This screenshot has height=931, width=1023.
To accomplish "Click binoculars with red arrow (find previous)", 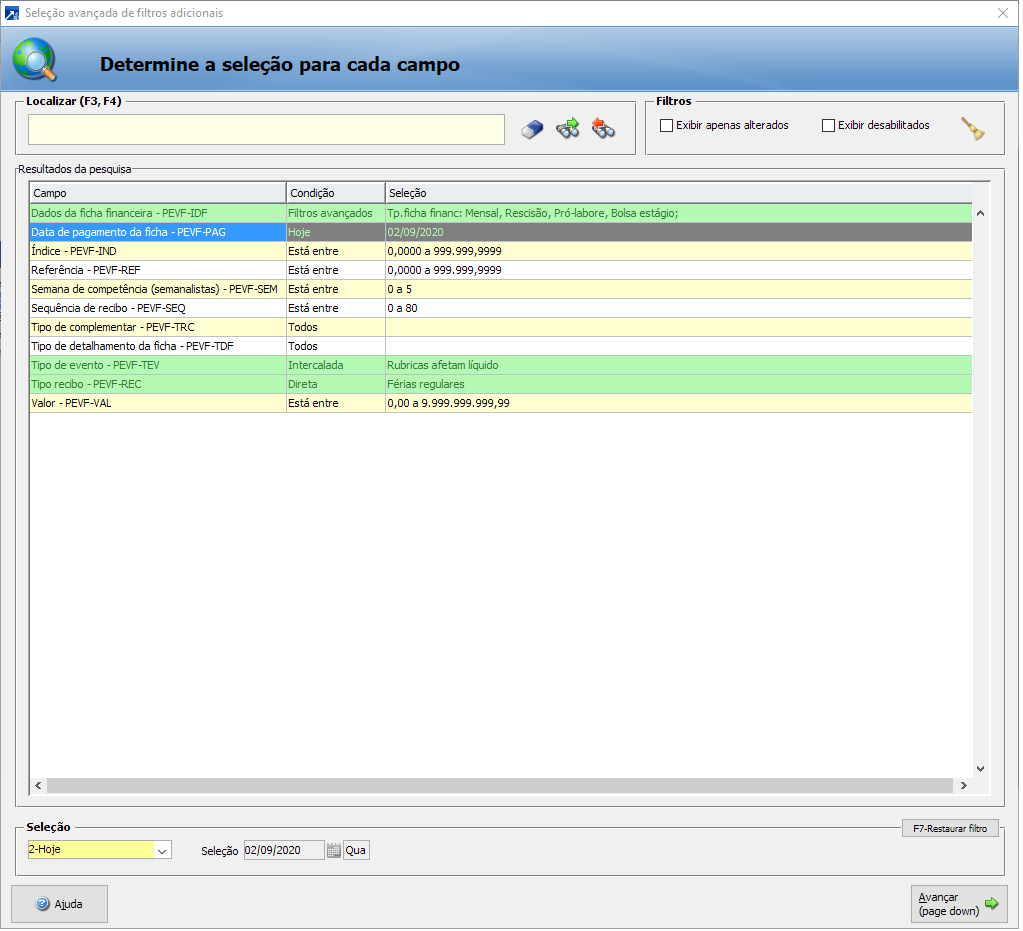I will tap(603, 129).
